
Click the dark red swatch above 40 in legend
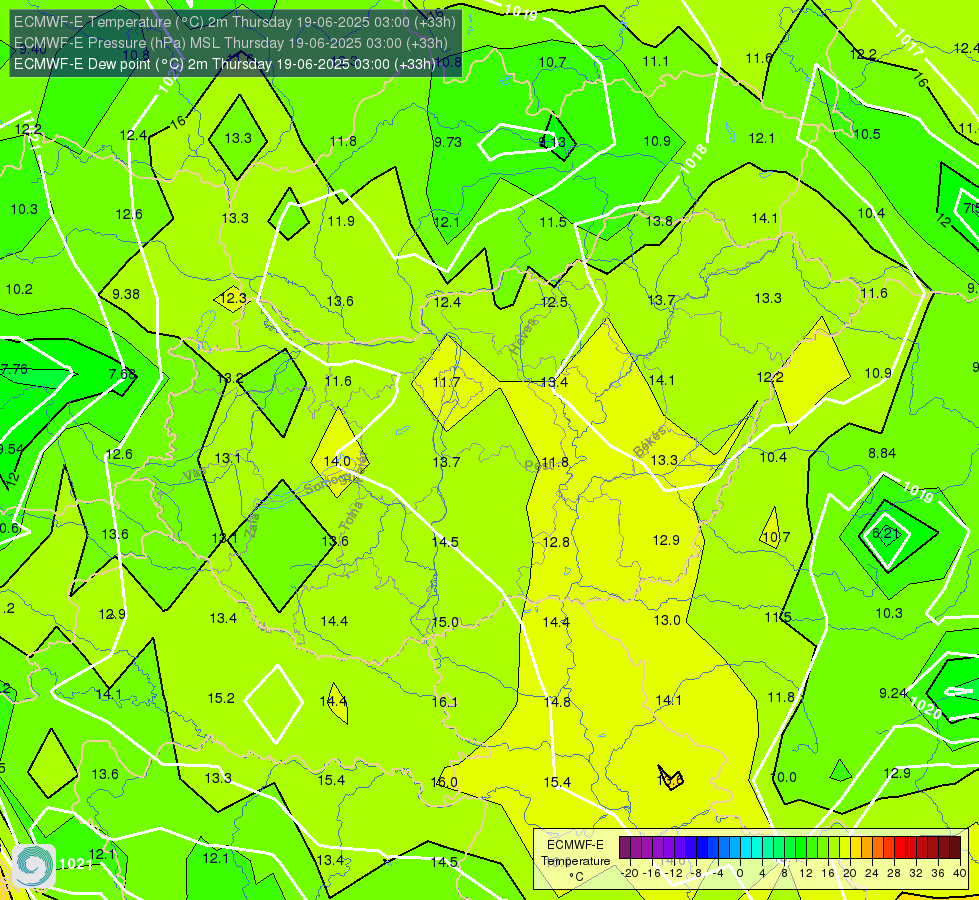tap(955, 848)
